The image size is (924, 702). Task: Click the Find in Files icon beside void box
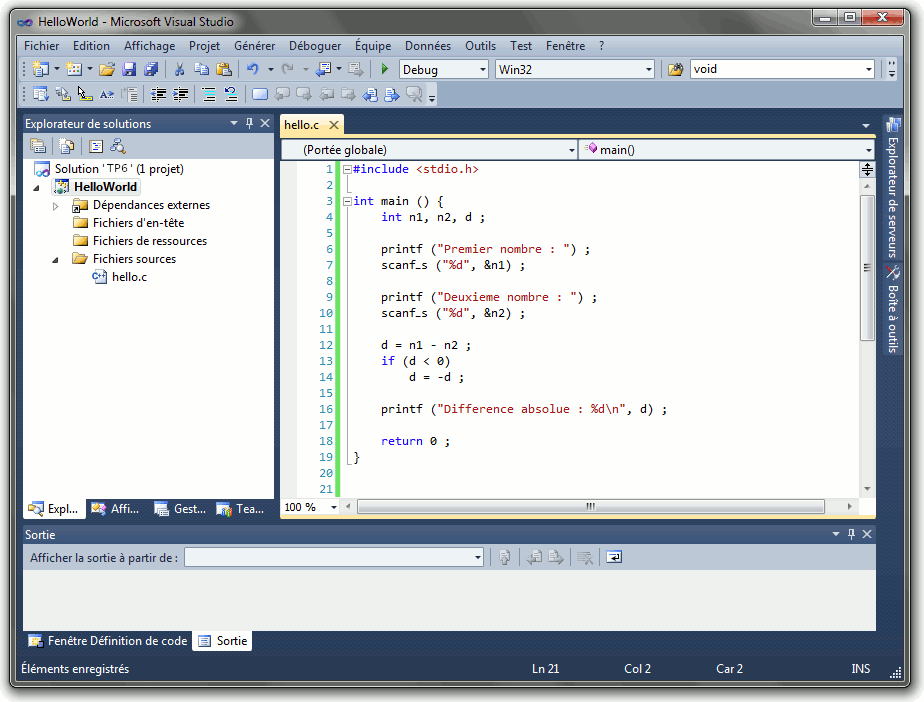pos(675,70)
